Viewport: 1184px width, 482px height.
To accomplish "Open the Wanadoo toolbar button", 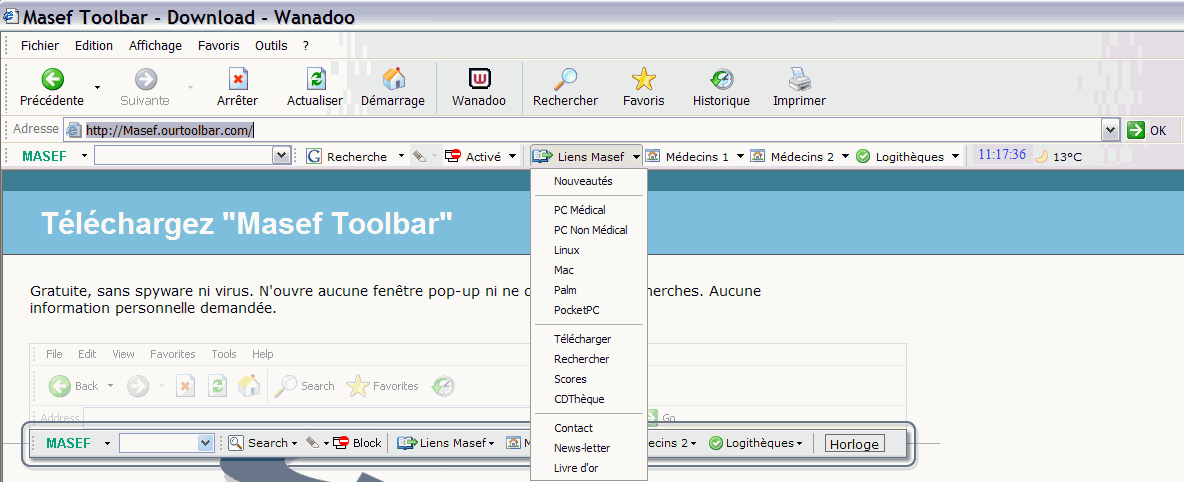I will (x=479, y=88).
